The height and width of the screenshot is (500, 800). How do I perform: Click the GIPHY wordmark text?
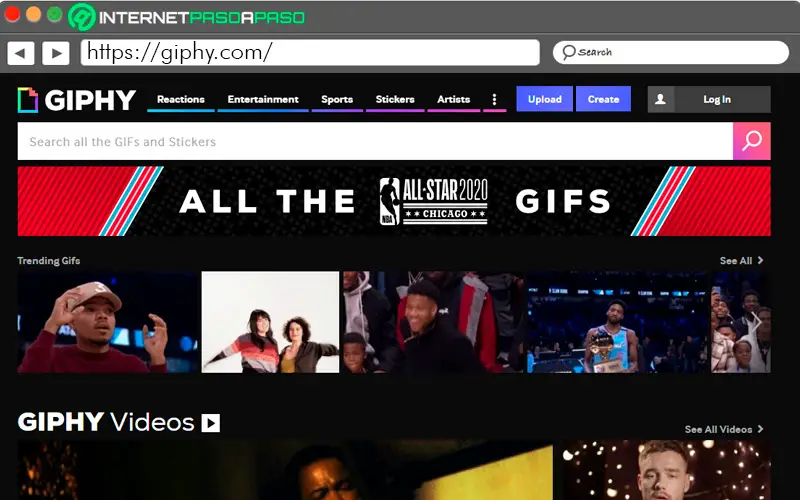tap(90, 100)
